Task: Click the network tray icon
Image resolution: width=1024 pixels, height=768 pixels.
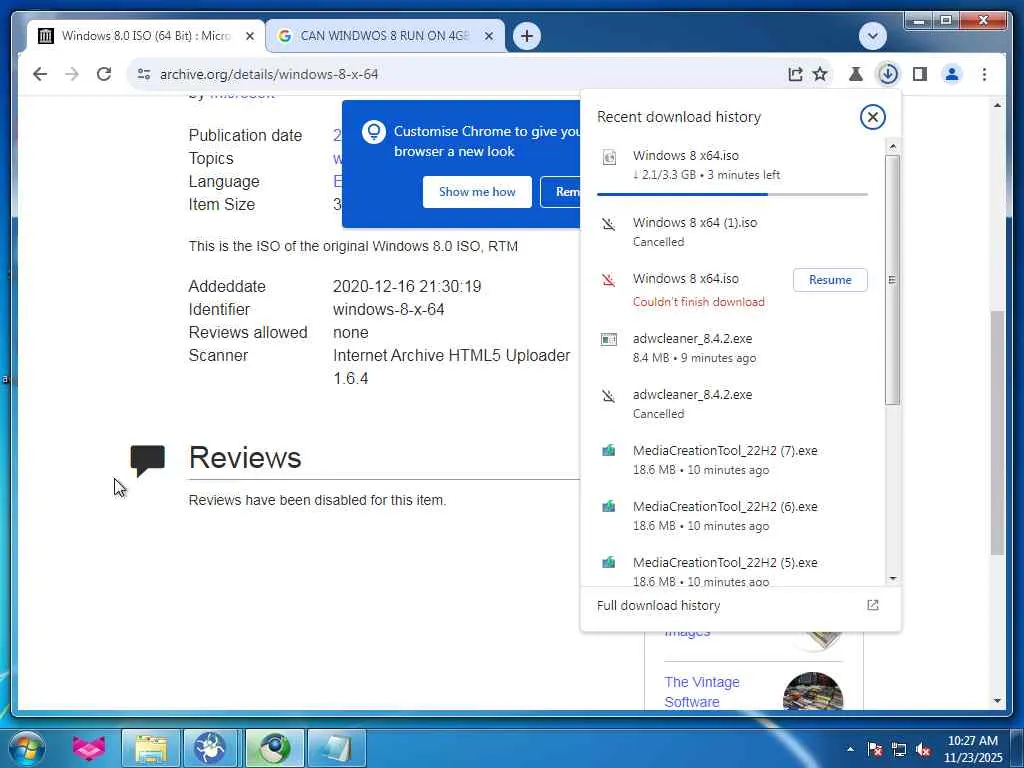Action: pyautogui.click(x=899, y=750)
